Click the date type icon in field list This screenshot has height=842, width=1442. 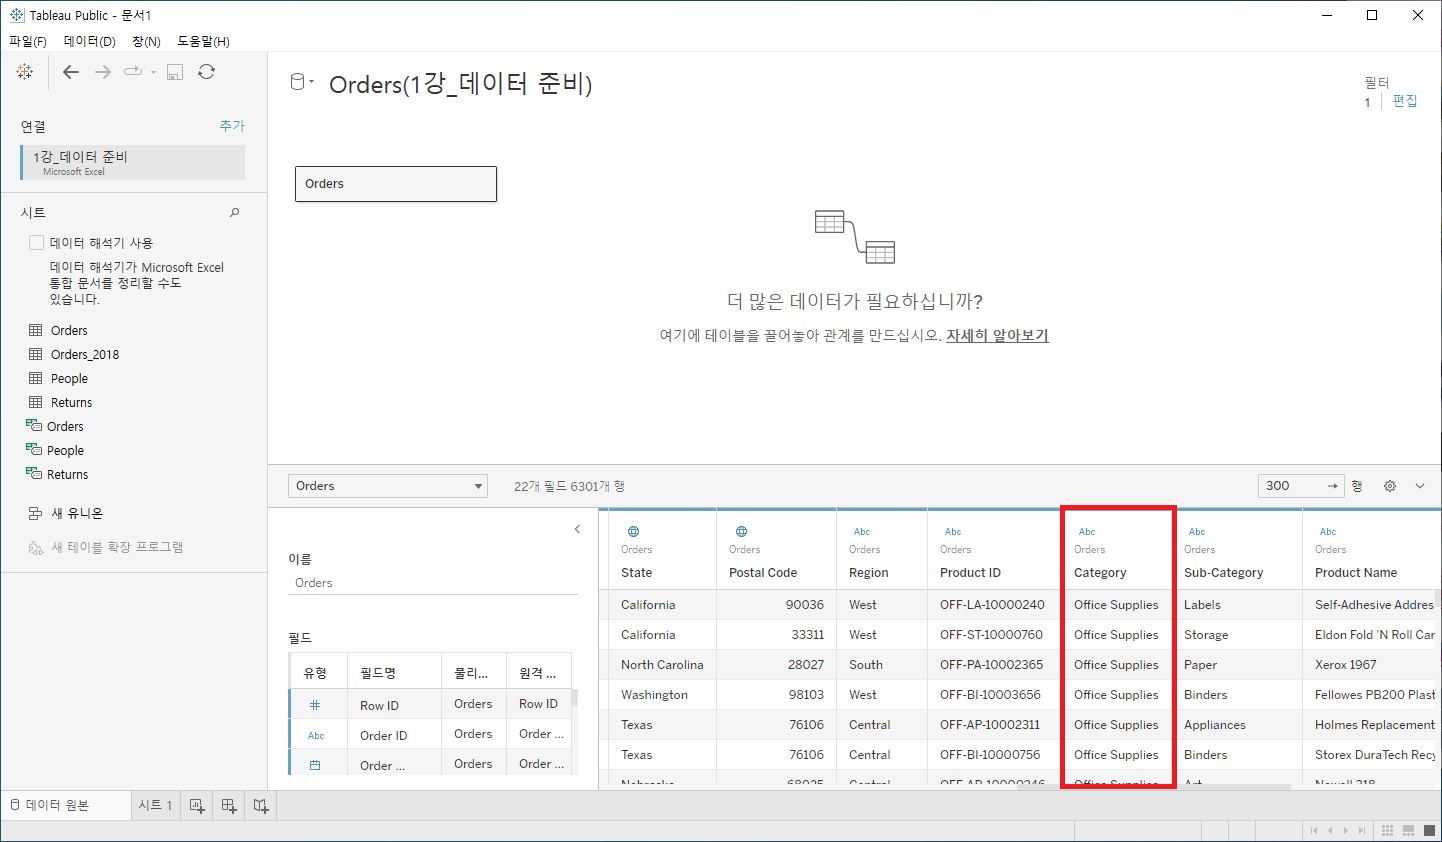315,765
